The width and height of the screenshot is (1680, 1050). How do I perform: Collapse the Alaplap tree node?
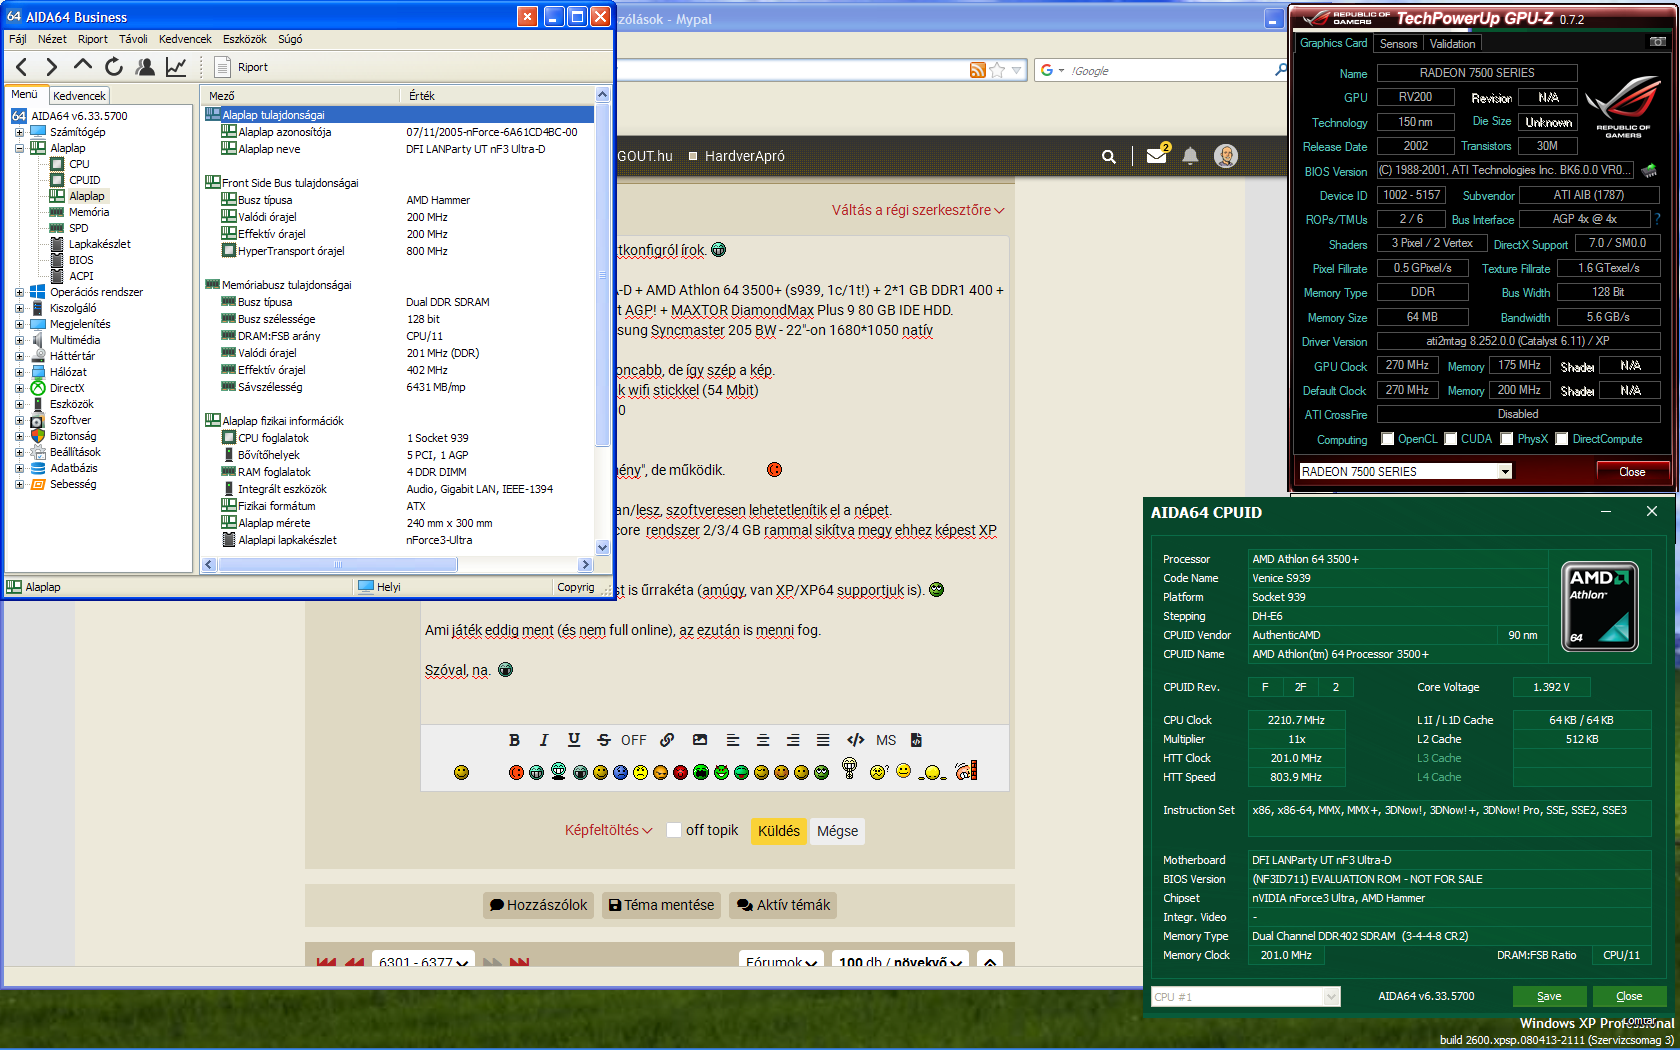click(x=19, y=148)
